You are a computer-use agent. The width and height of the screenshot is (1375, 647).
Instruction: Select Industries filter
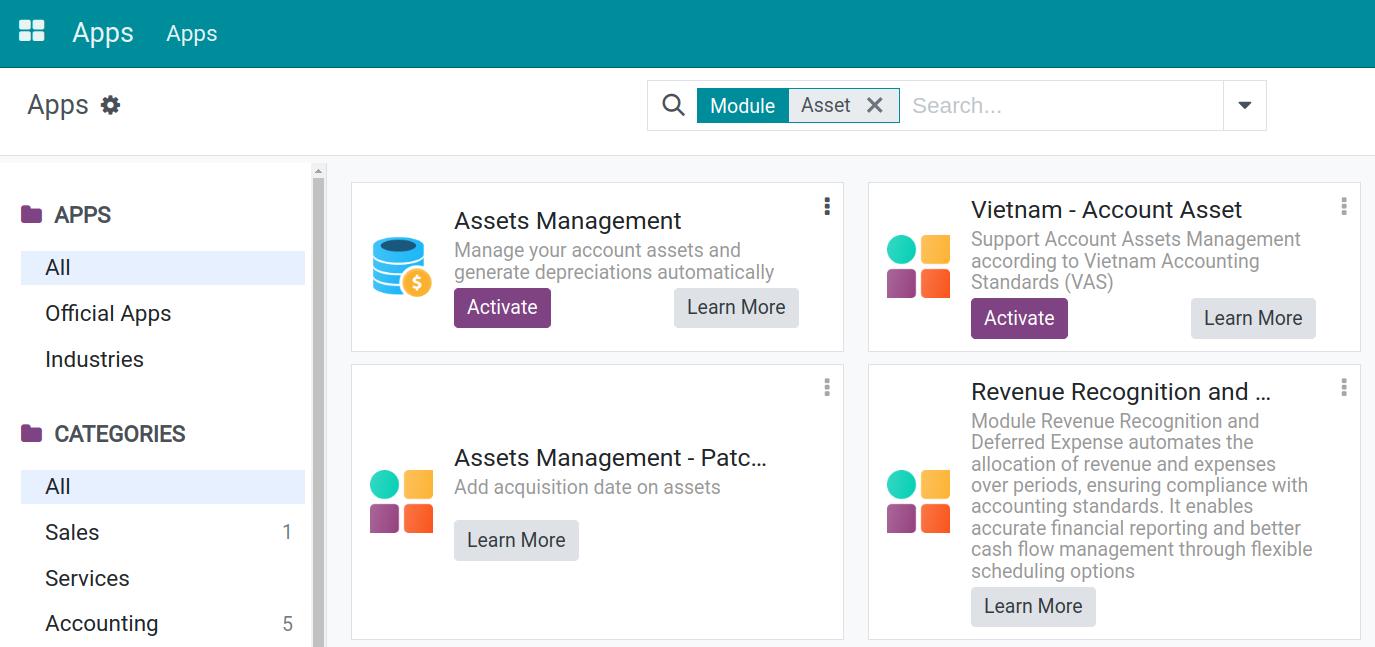pos(163,360)
